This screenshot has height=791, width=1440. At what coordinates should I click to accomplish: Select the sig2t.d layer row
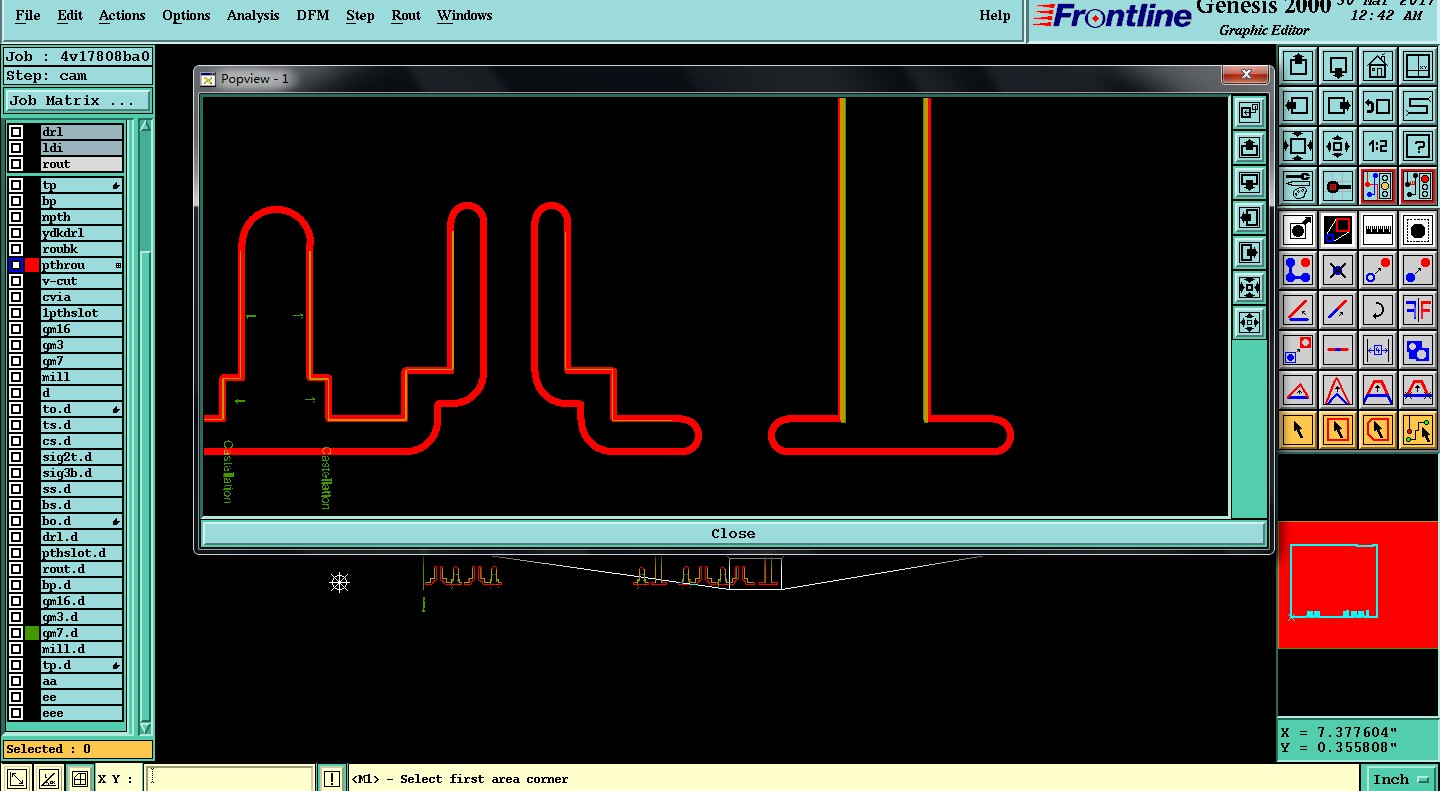[82, 457]
